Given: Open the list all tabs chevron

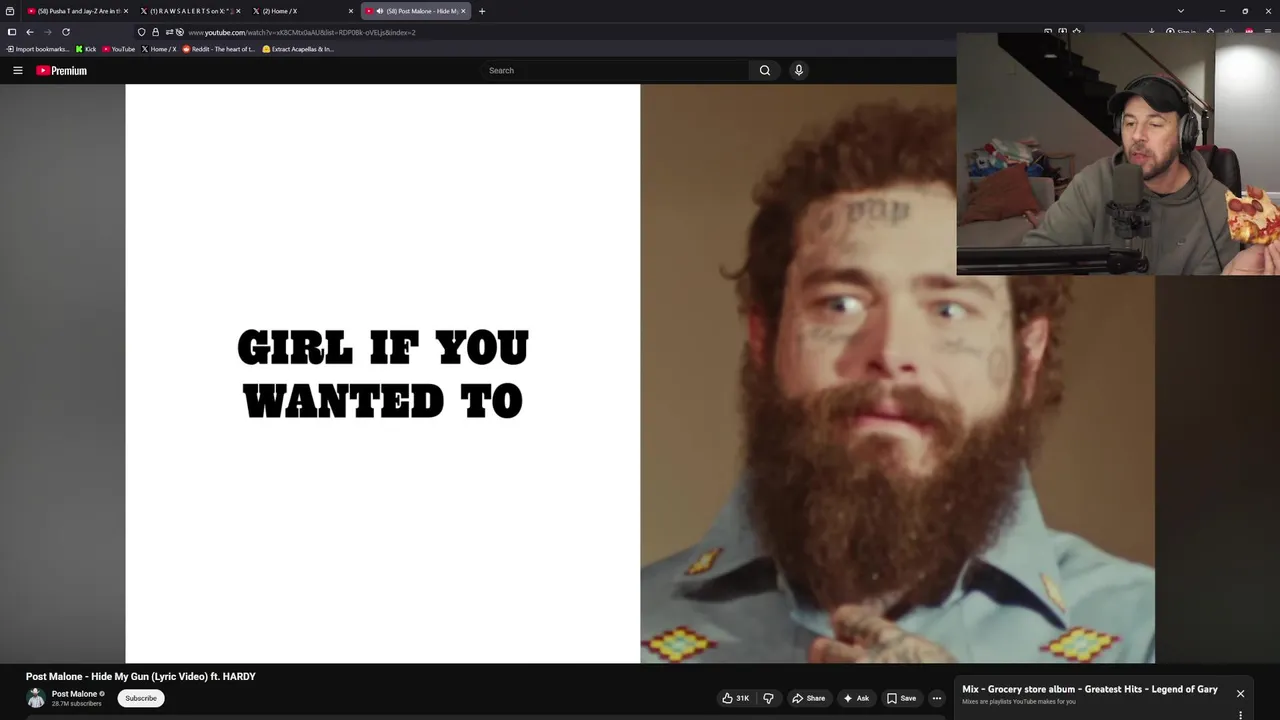Looking at the screenshot, I should 1181,11.
